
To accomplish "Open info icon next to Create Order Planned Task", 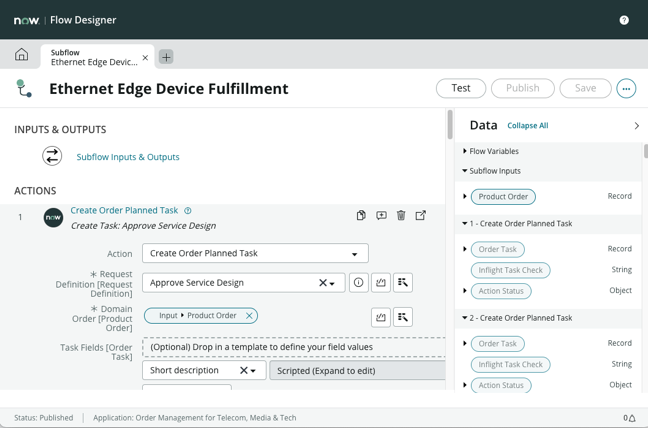I will coord(188,211).
